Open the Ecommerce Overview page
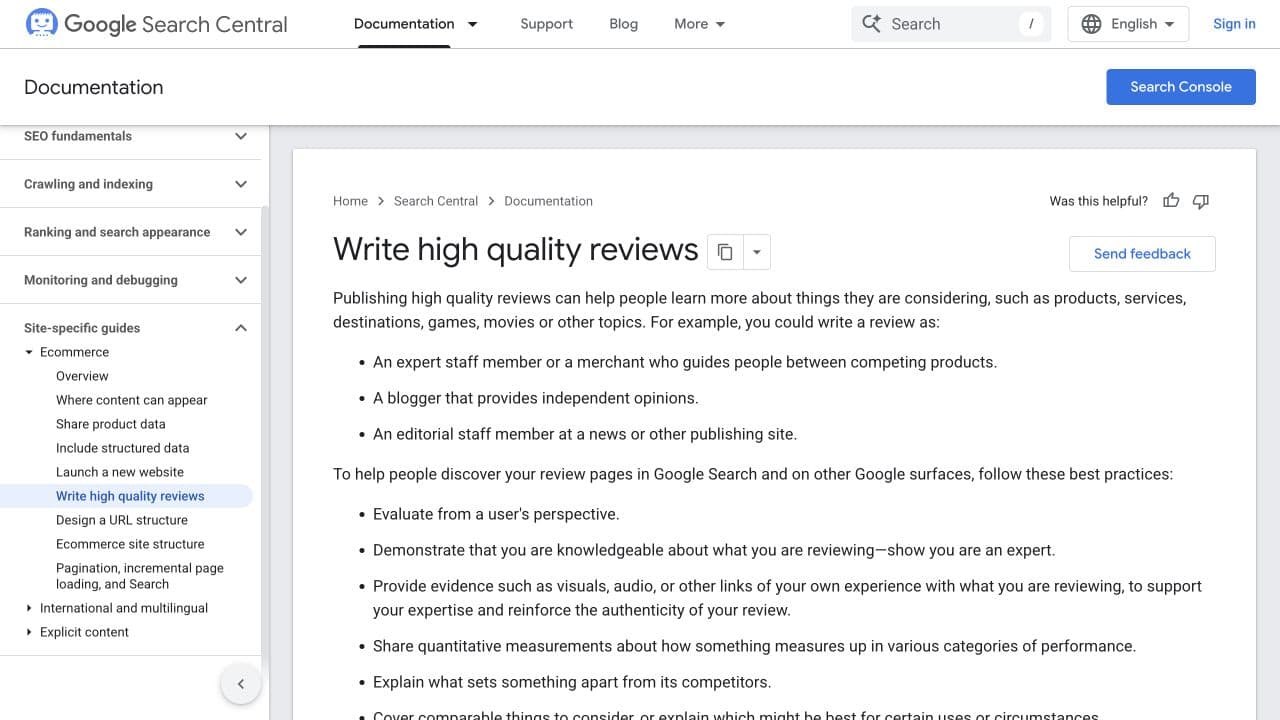This screenshot has width=1280, height=720. click(x=82, y=376)
